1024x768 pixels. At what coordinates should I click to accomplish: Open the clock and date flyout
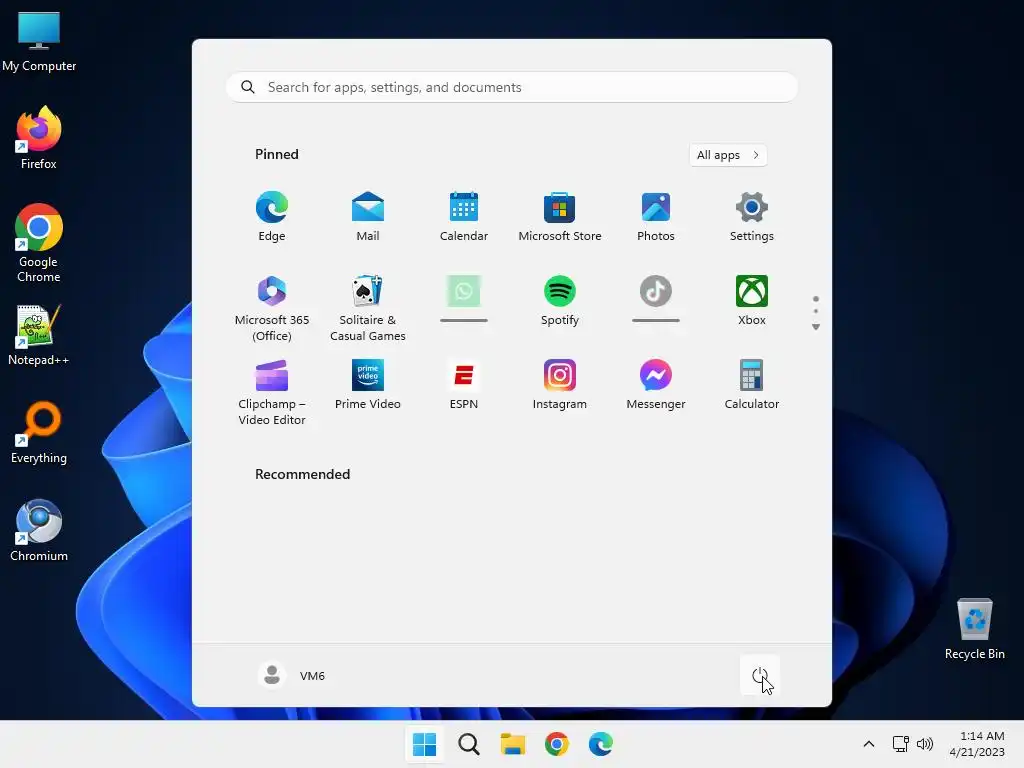point(977,744)
